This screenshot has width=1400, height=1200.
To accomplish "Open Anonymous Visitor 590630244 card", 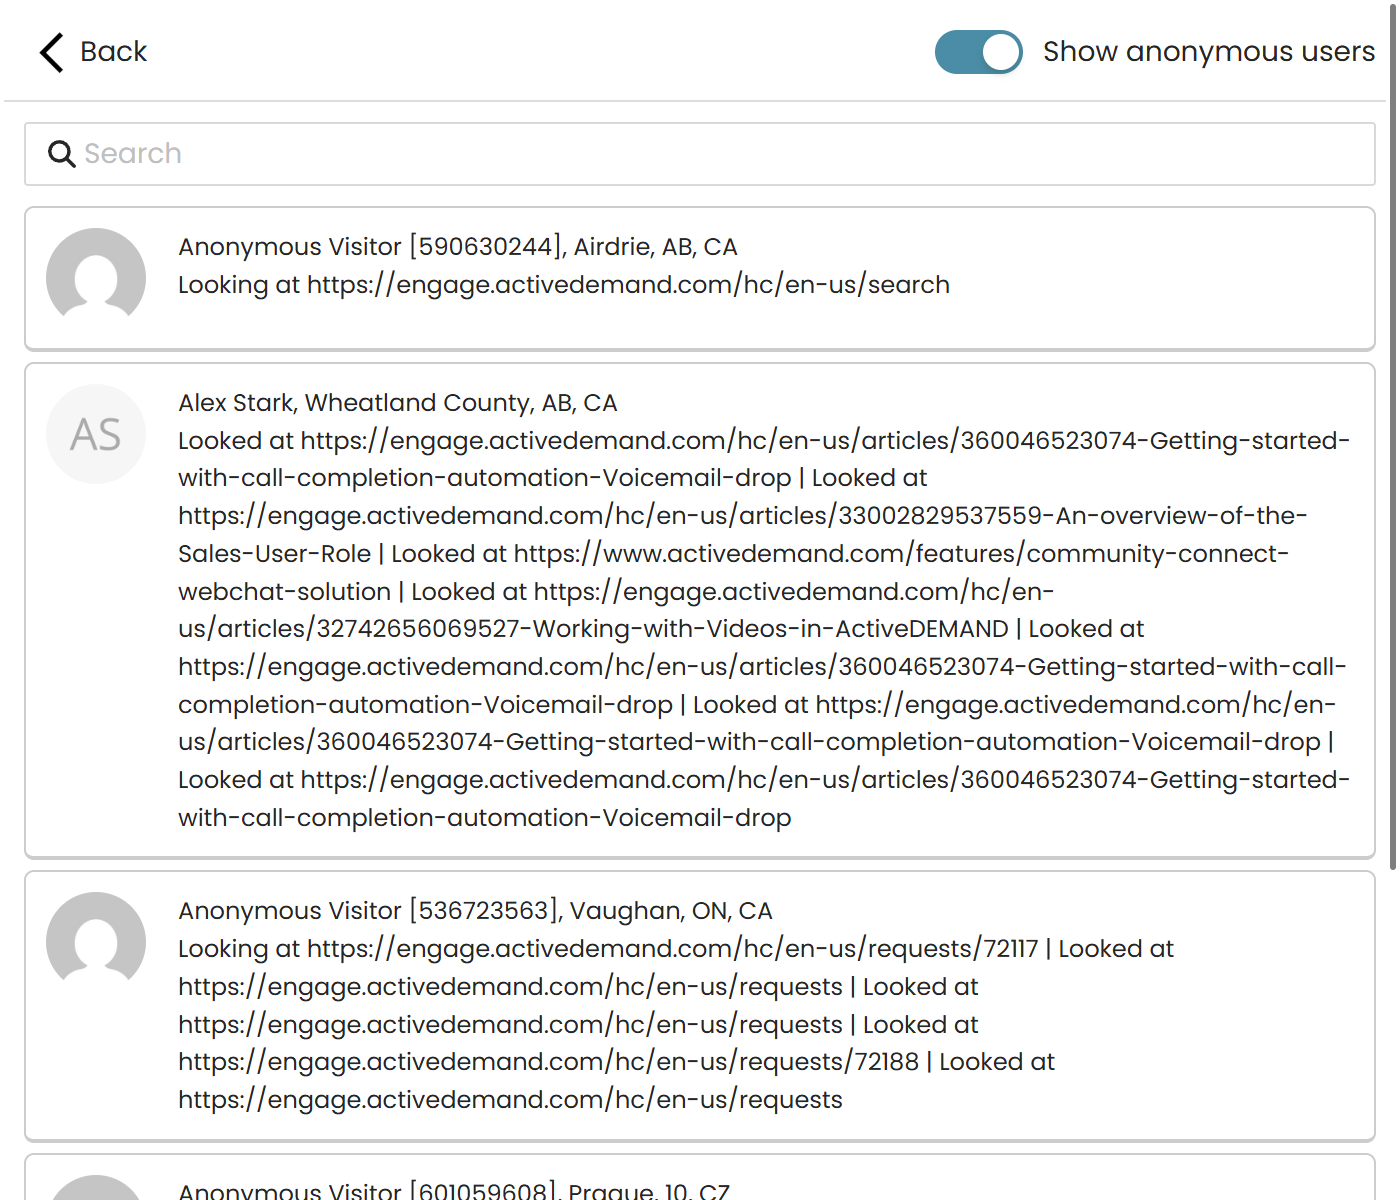I will coord(700,279).
